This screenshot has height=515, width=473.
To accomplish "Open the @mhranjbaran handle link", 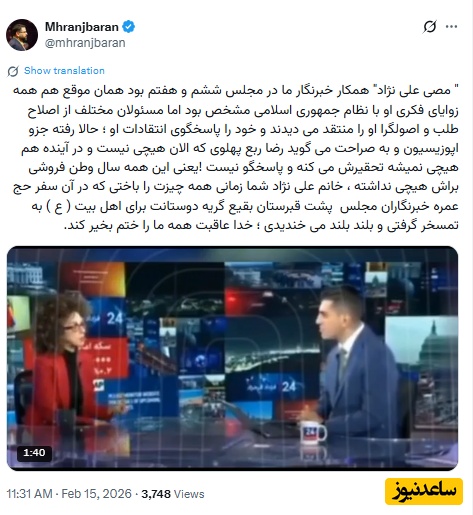I will [85, 43].
